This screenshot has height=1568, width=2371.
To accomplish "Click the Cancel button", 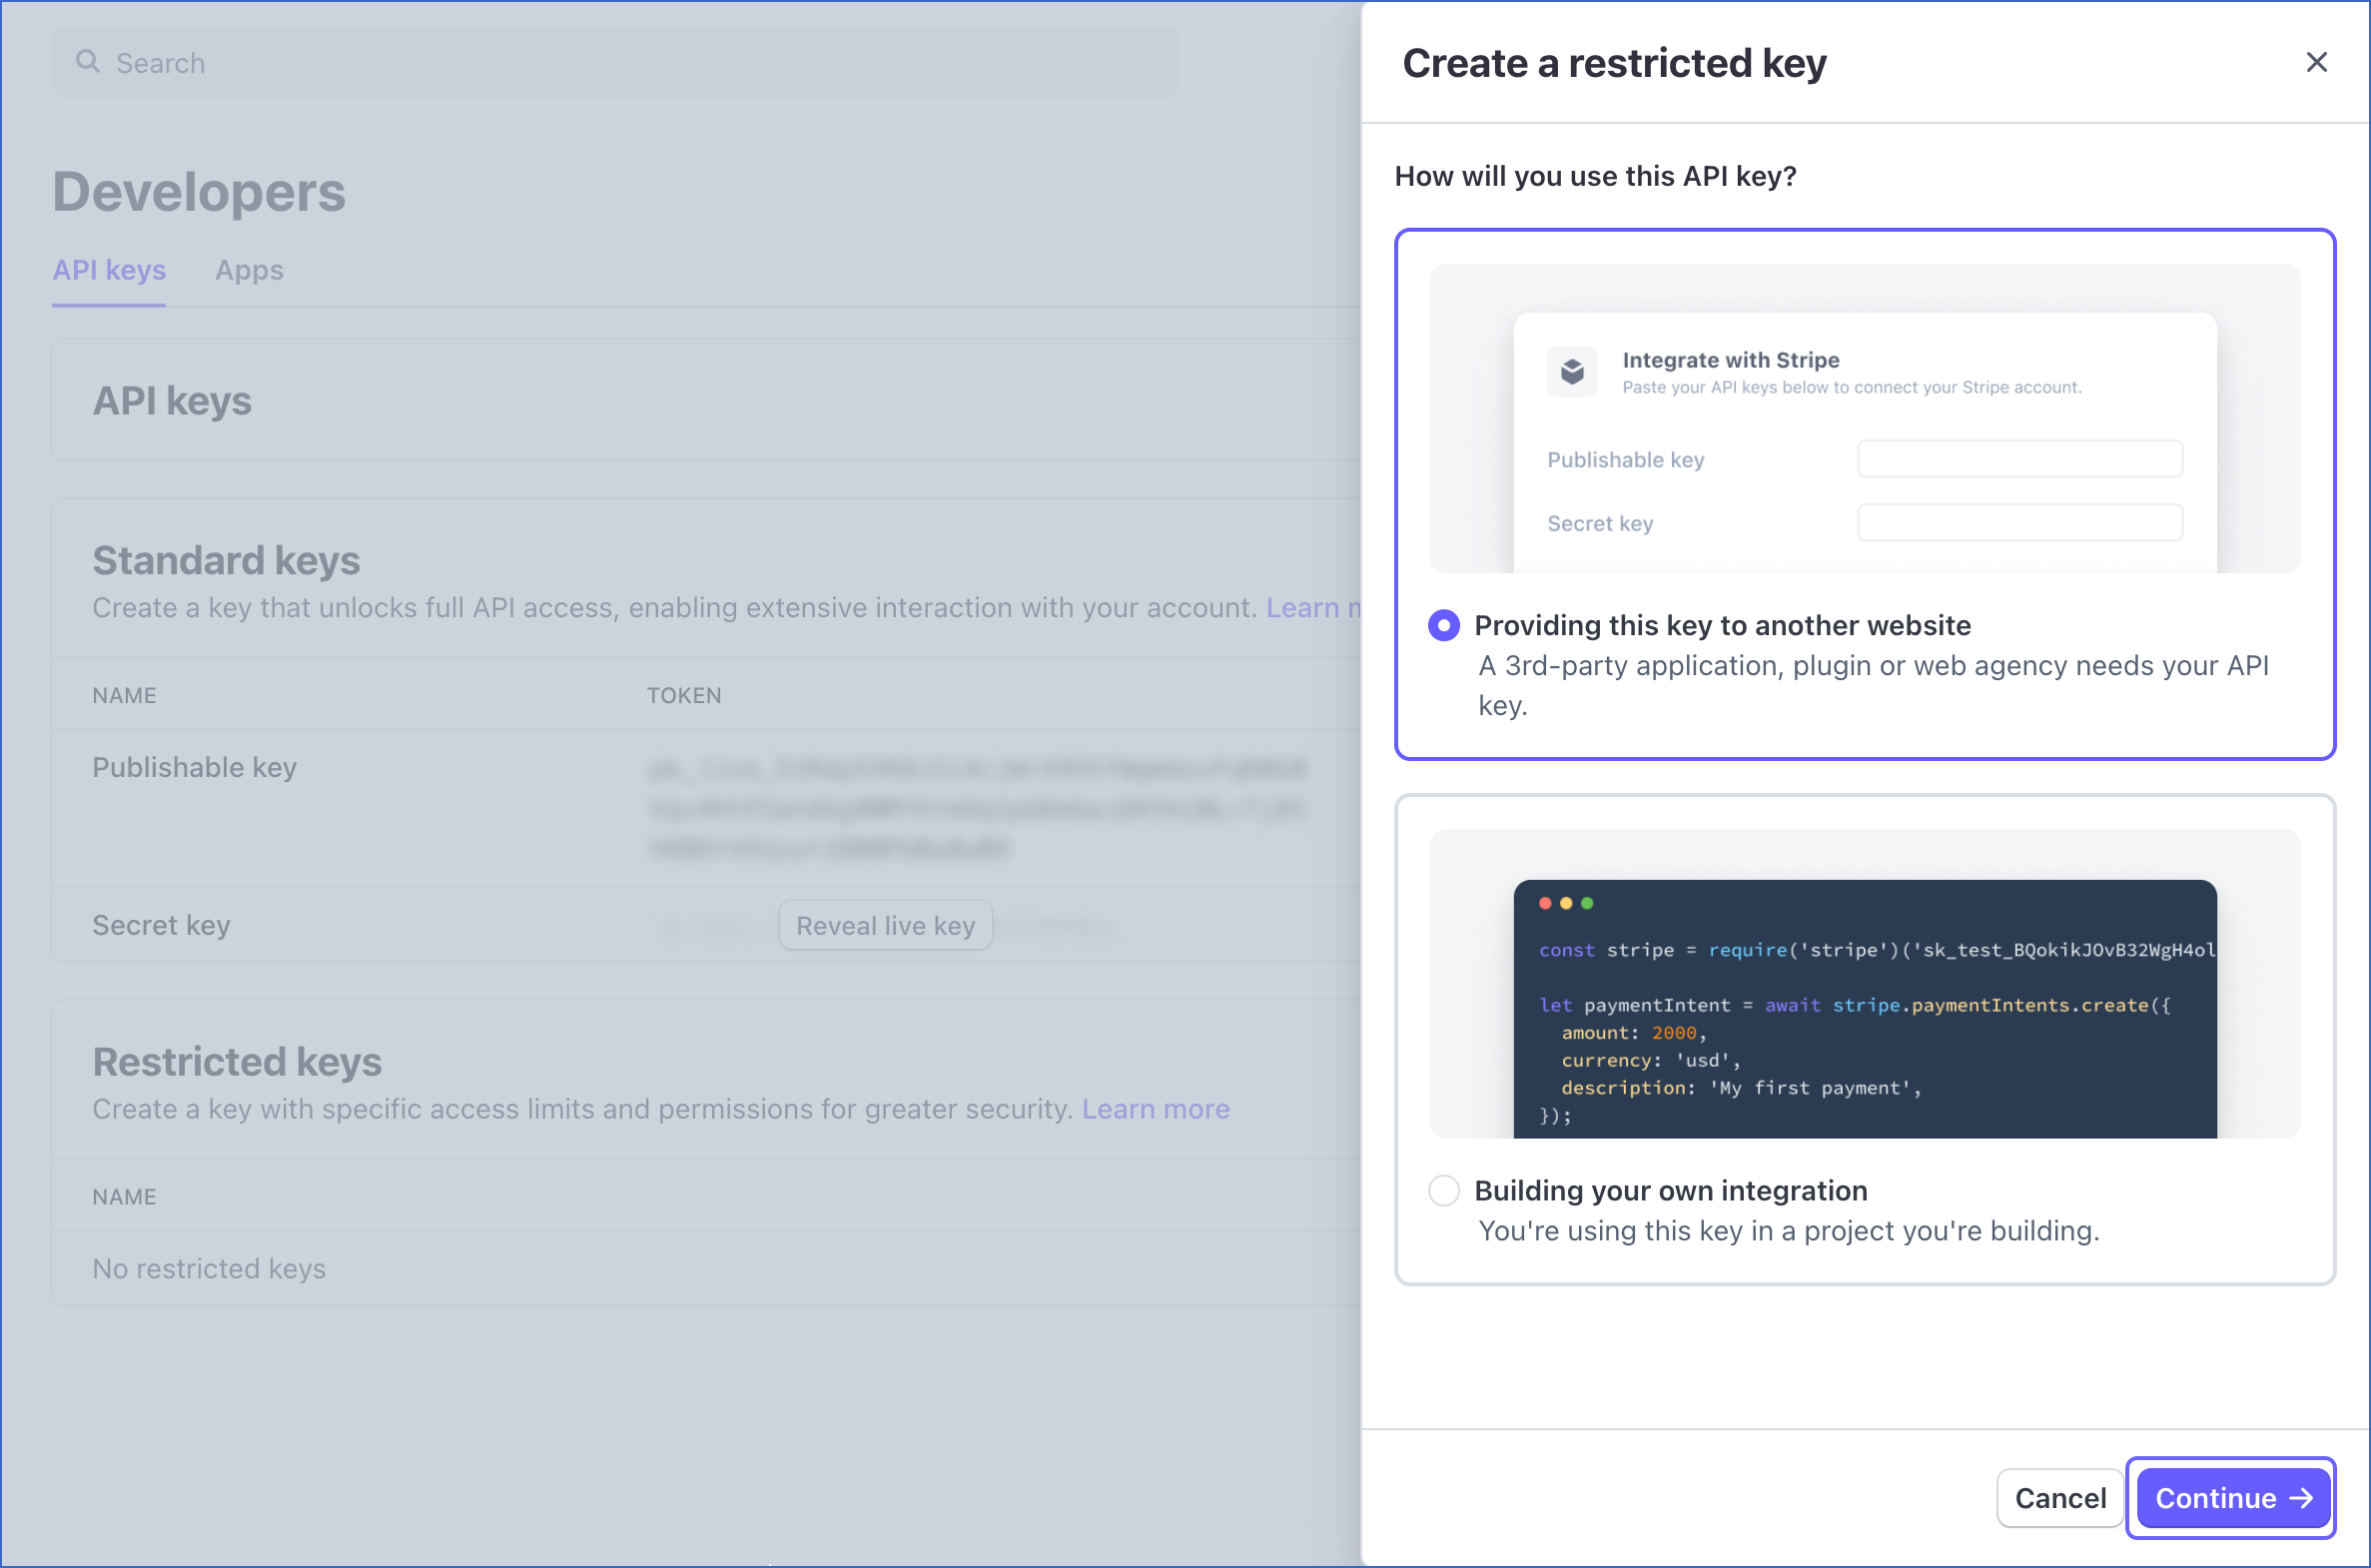I will pyautogui.click(x=2060, y=1497).
